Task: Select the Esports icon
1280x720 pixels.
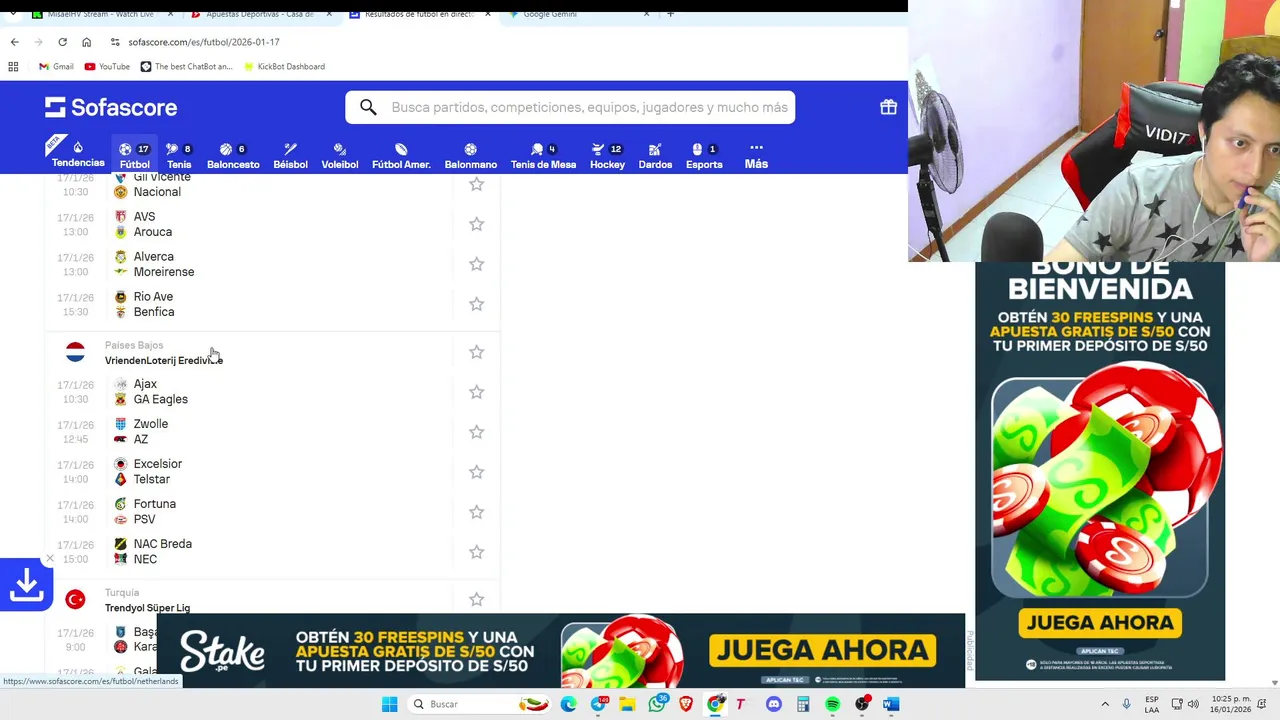Action: (x=704, y=154)
